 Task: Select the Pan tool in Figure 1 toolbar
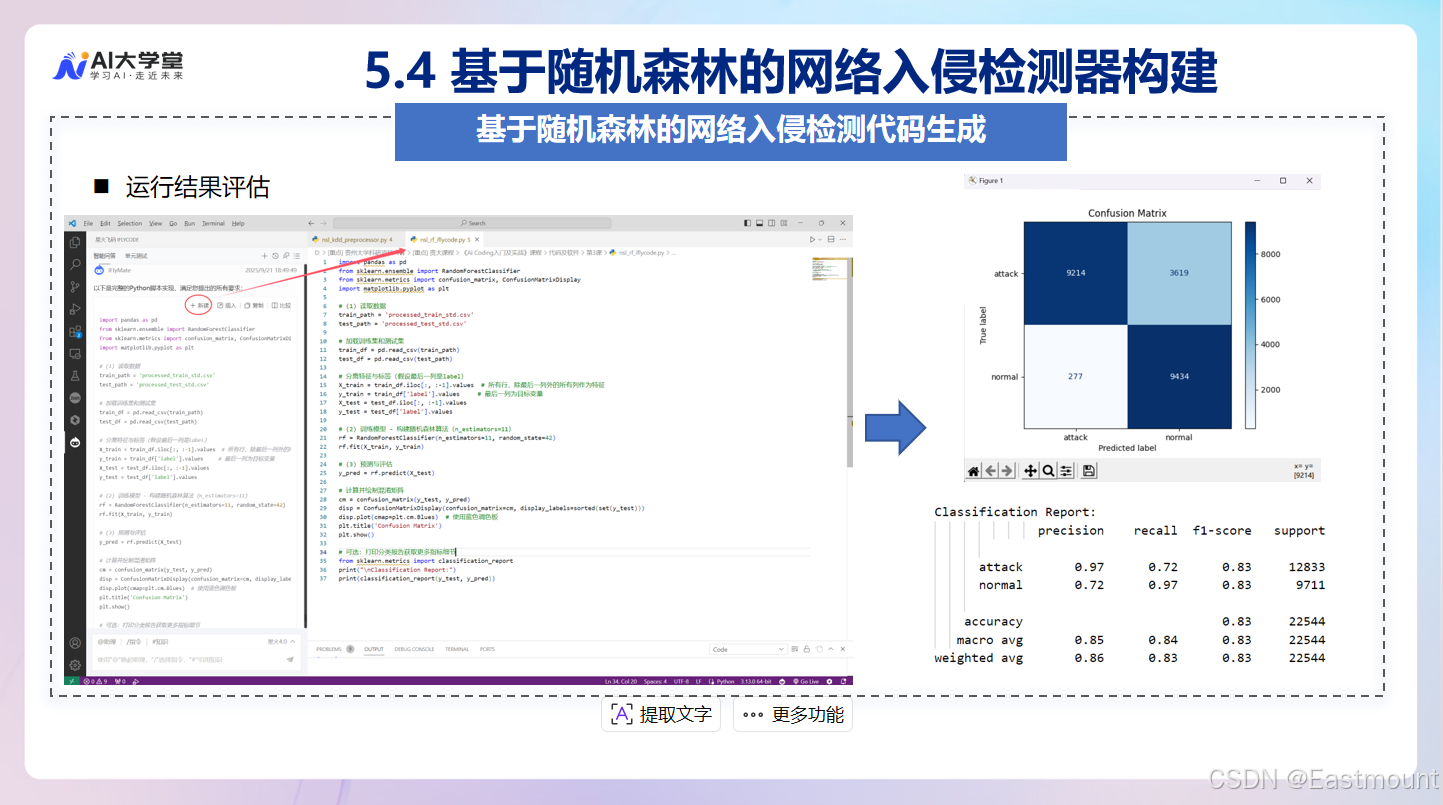(x=1031, y=470)
